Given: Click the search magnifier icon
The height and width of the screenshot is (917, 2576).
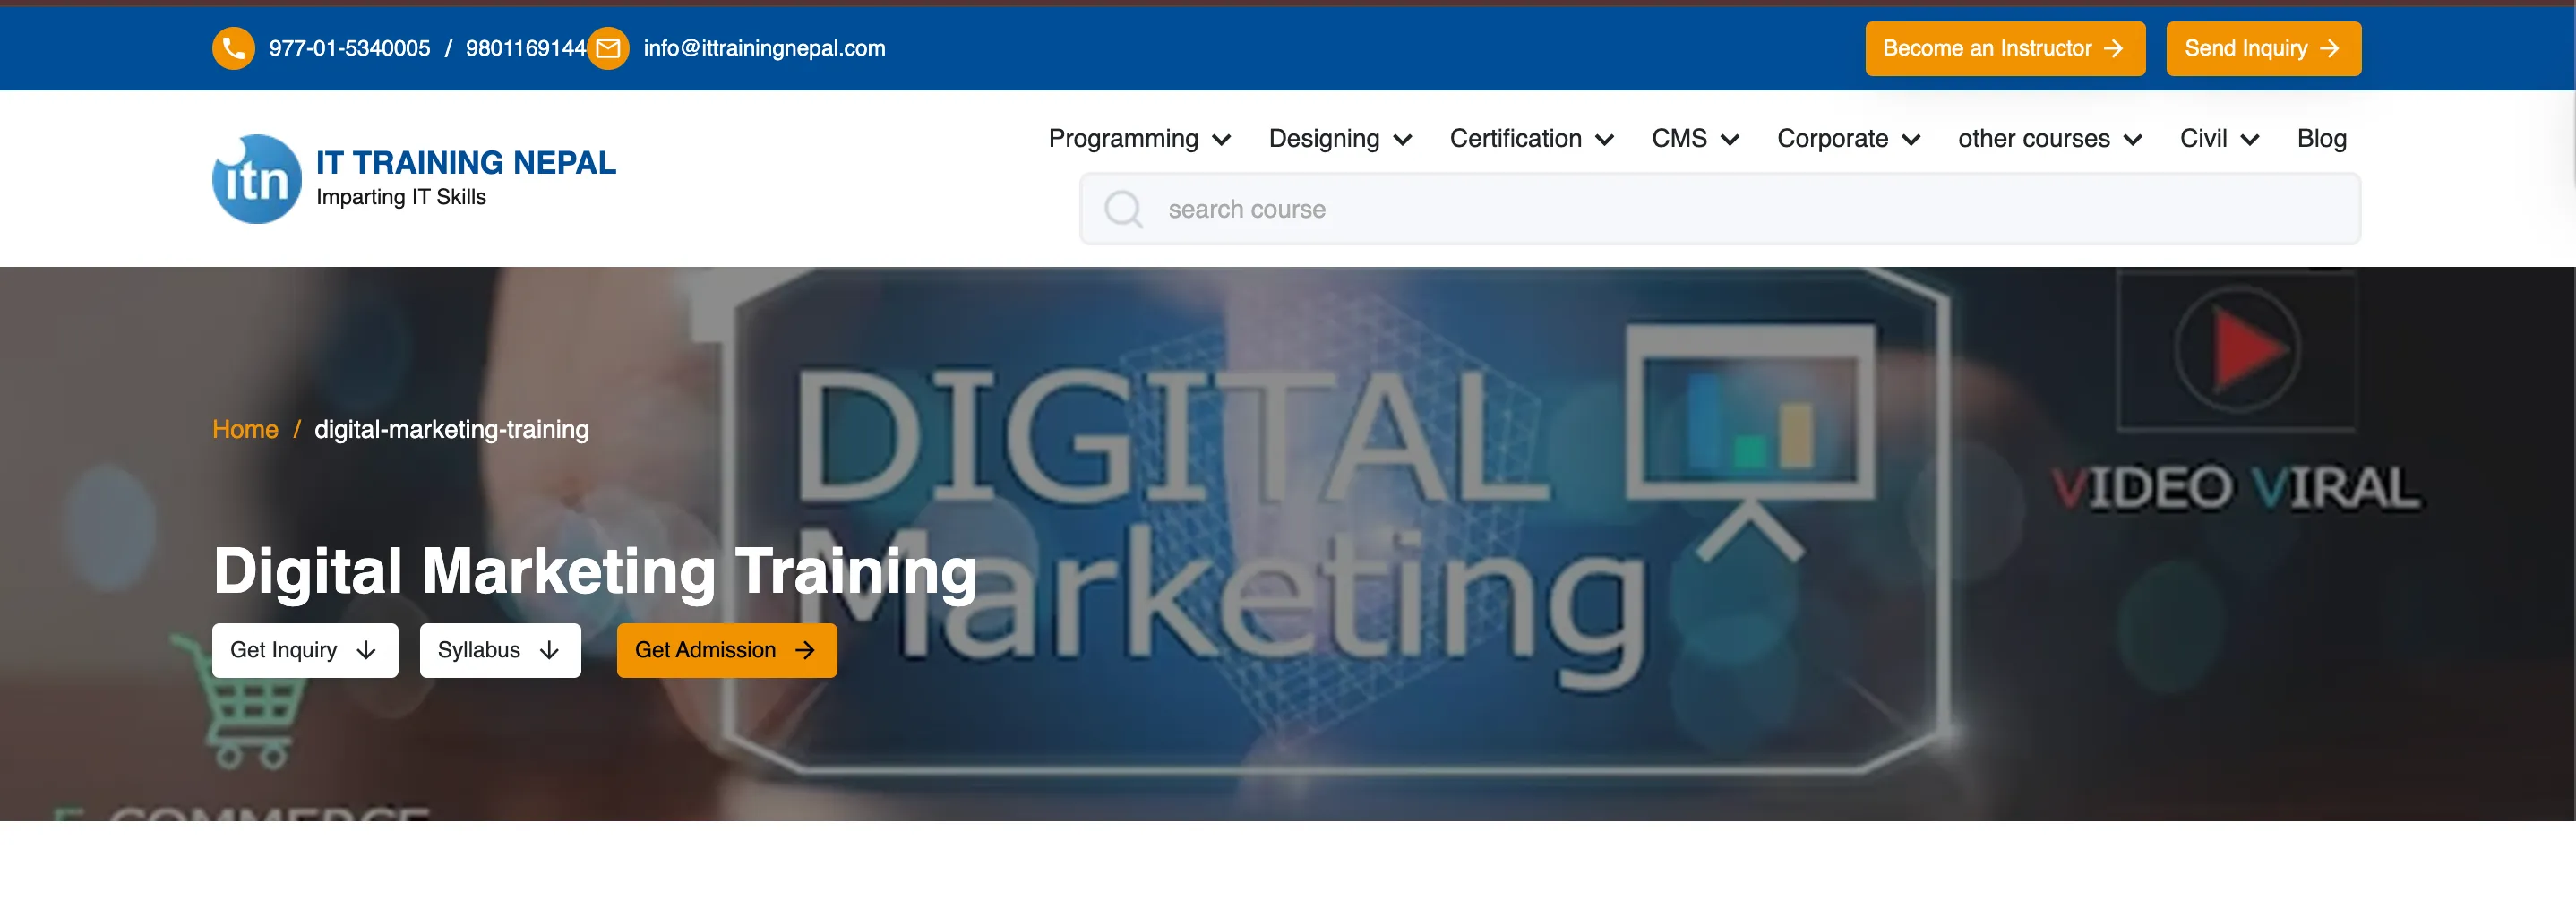Looking at the screenshot, I should (x=1122, y=209).
